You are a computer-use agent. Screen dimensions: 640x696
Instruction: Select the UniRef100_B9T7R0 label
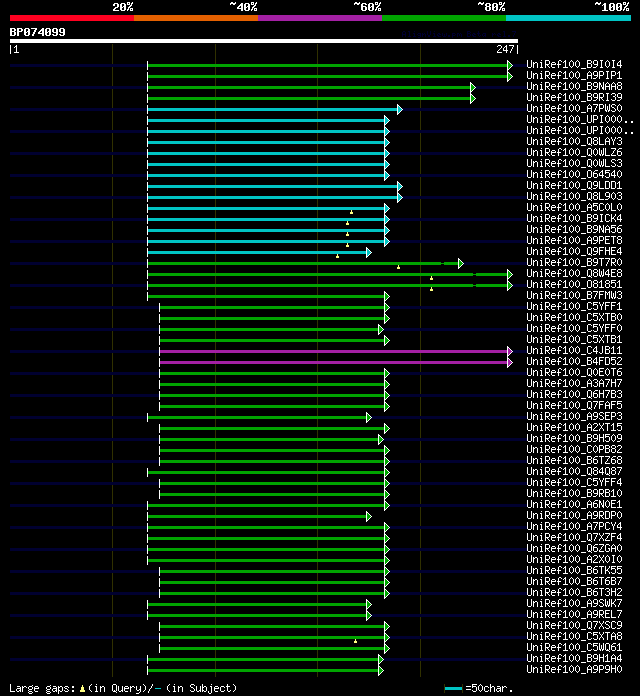pos(574,262)
